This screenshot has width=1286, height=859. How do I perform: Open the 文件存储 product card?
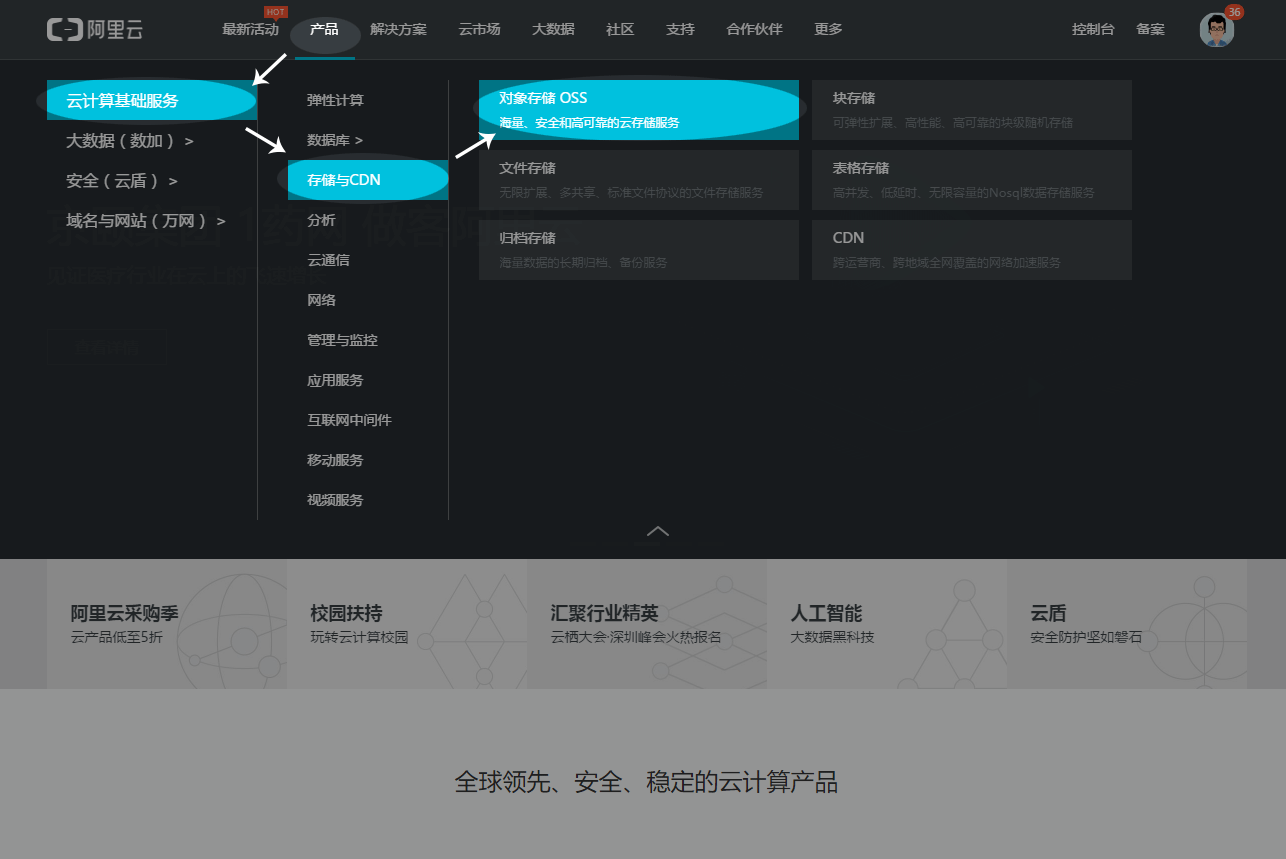pyautogui.click(x=639, y=180)
